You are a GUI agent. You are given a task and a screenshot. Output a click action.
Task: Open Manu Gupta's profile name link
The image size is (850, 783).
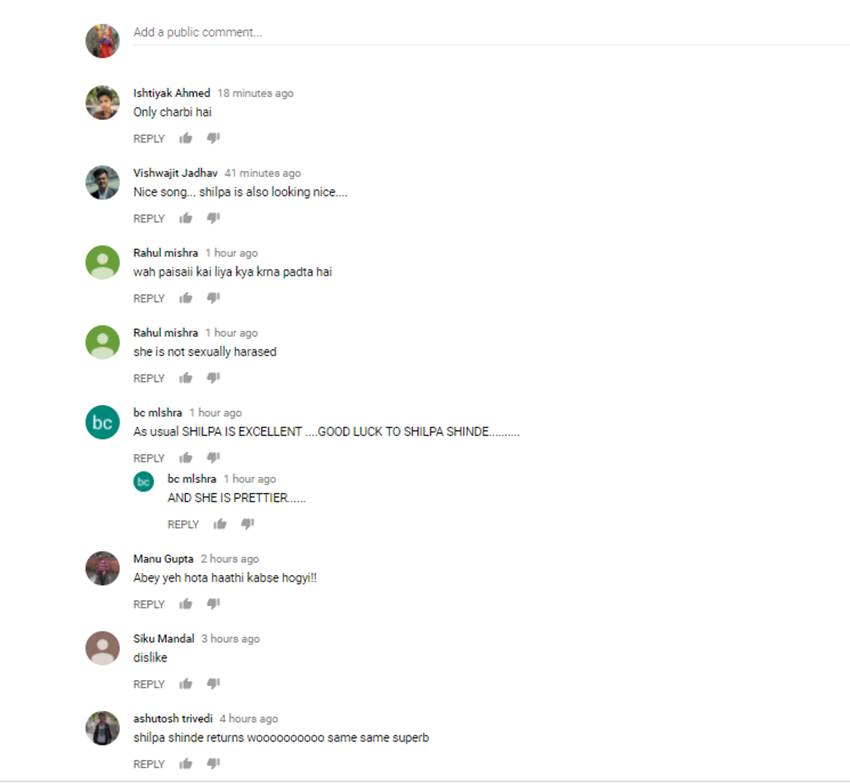(x=163, y=559)
